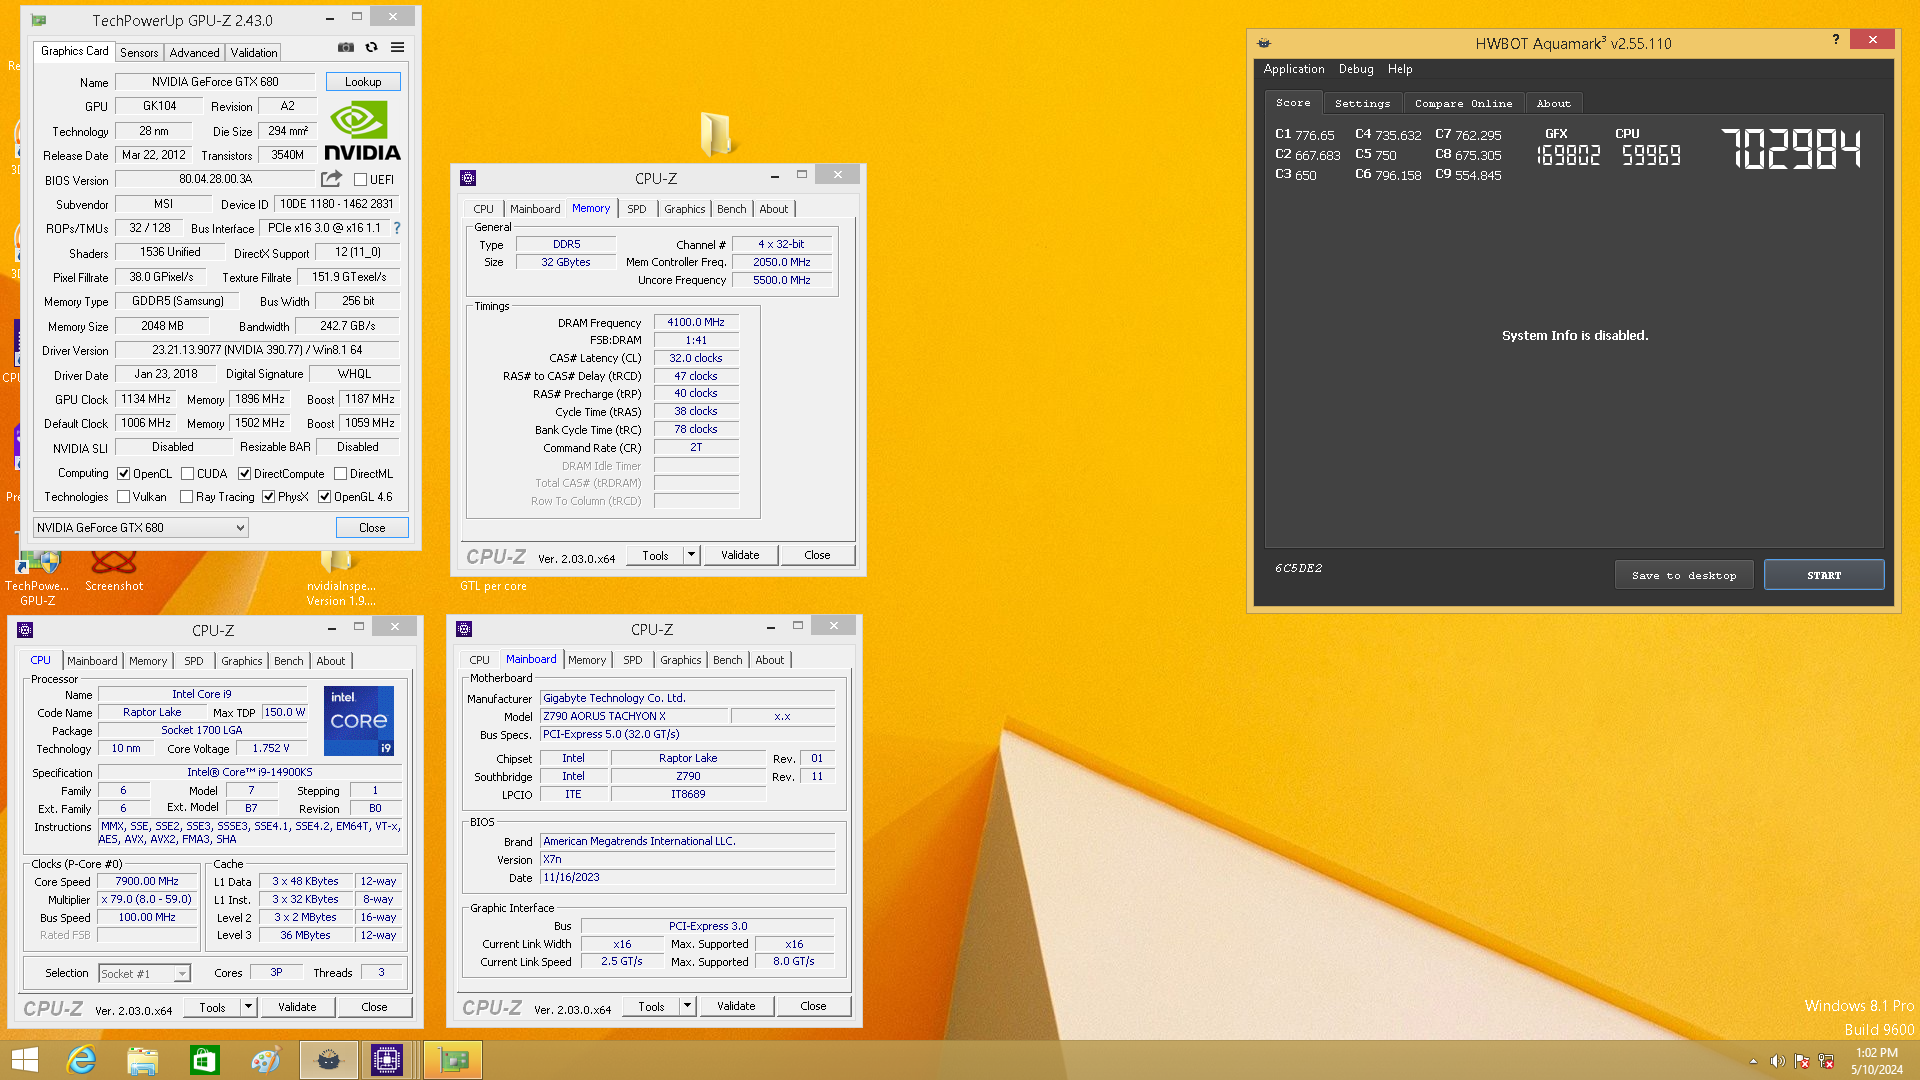Image resolution: width=1920 pixels, height=1080 pixels.
Task: Click the volume speaker tray icon
Action: 1777,1061
